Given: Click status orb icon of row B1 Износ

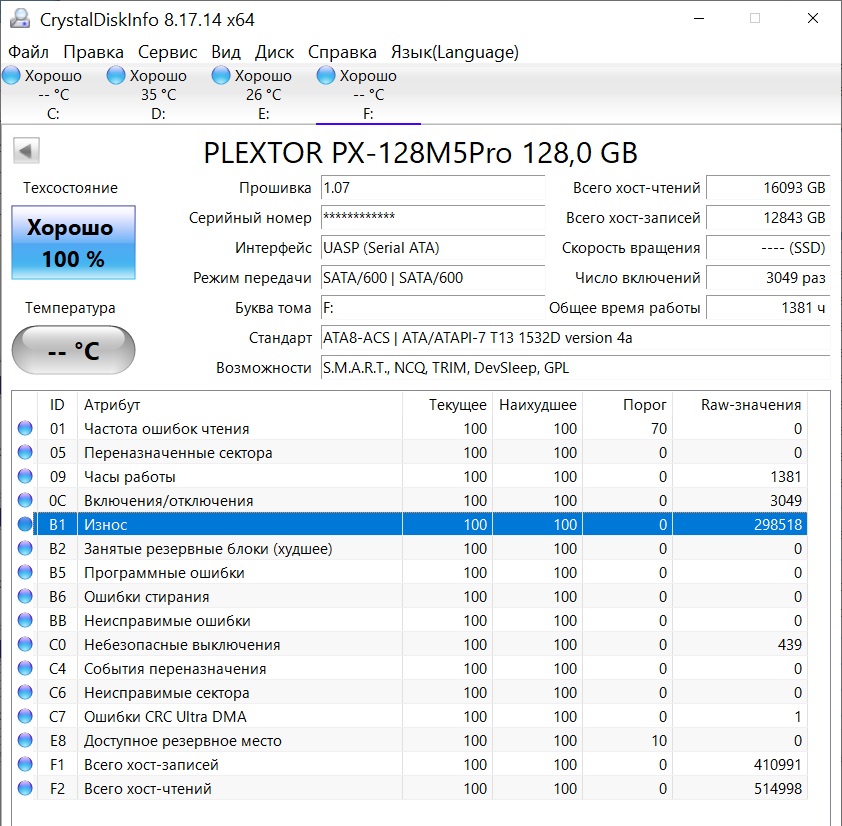Looking at the screenshot, I should pos(25,524).
